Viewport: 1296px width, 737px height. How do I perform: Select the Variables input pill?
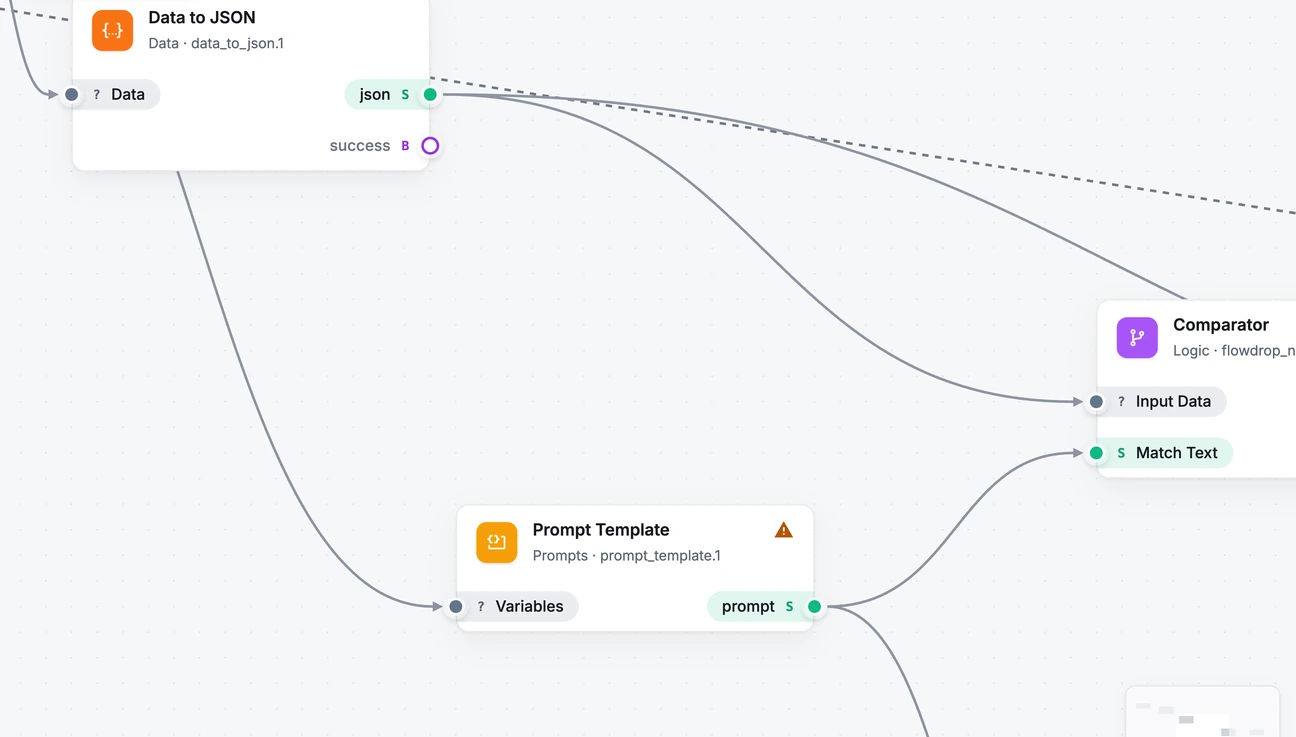click(x=517, y=607)
